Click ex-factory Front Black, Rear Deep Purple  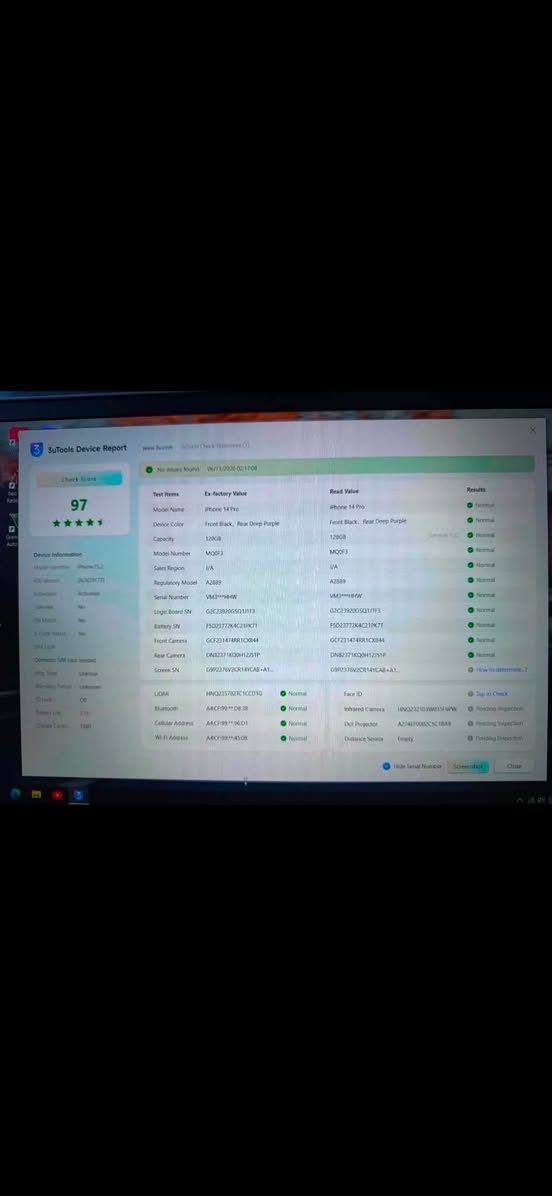click(x=242, y=524)
